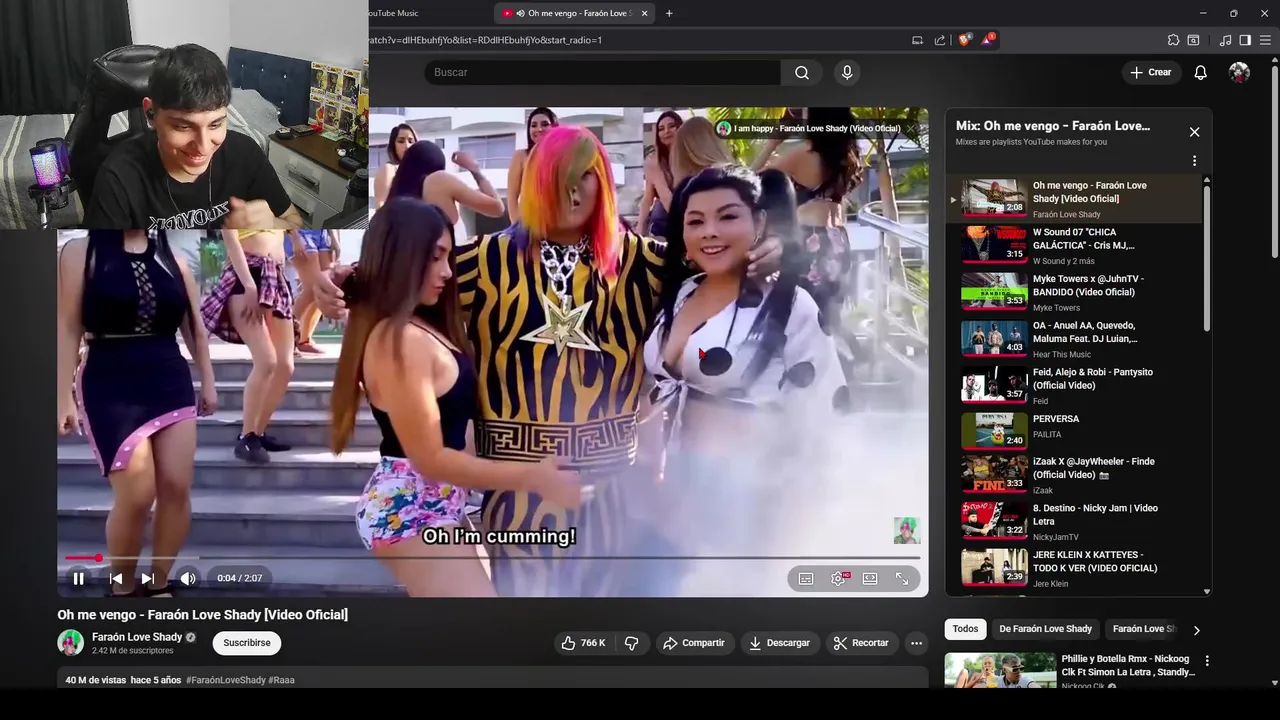Mute the video volume
The image size is (1280, 720).
click(187, 578)
